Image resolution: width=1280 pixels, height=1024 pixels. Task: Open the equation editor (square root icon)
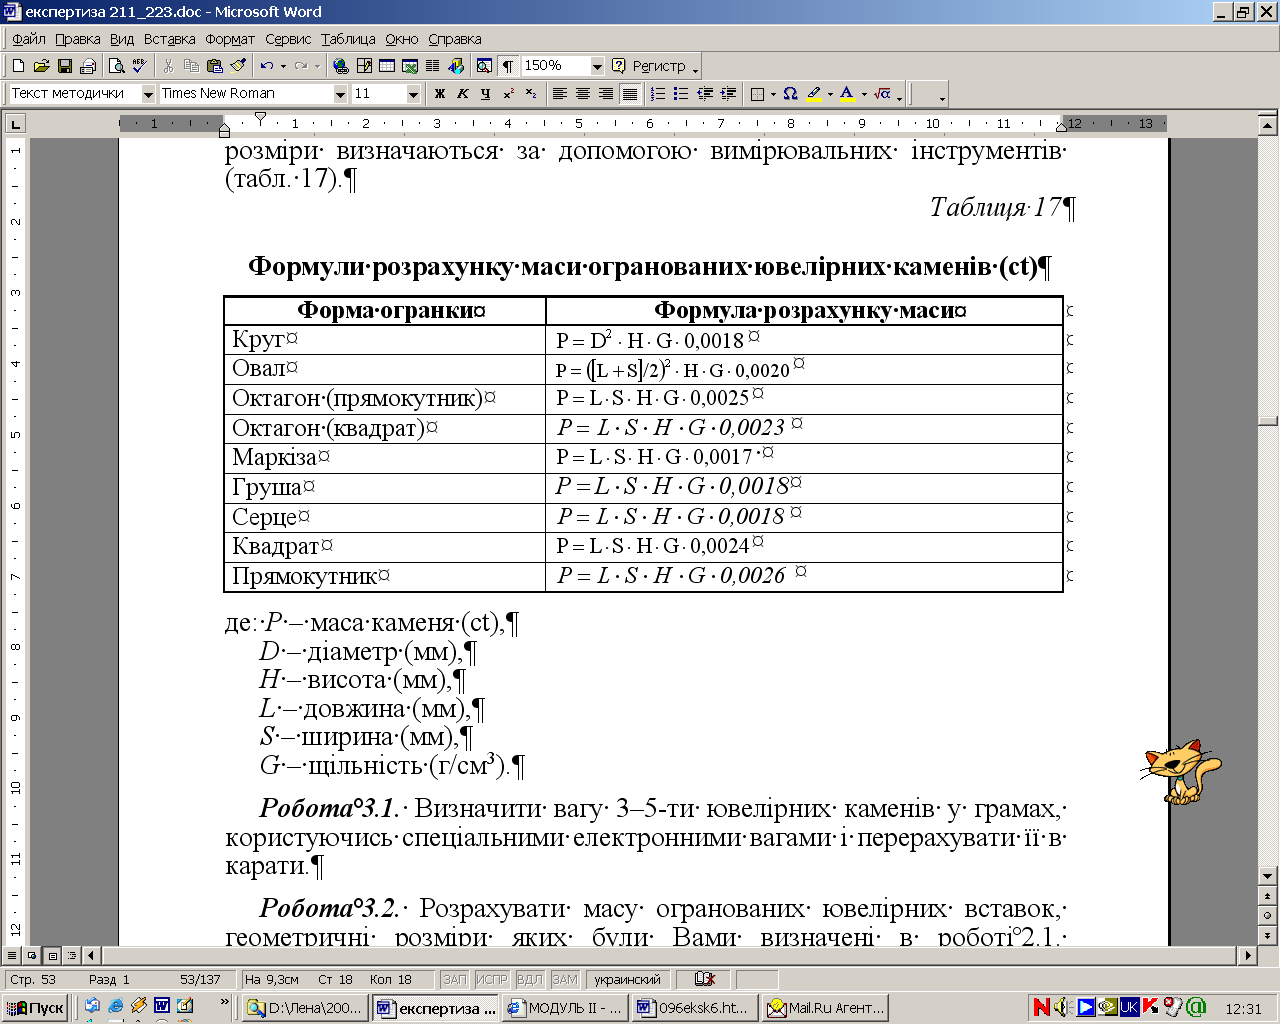click(882, 93)
